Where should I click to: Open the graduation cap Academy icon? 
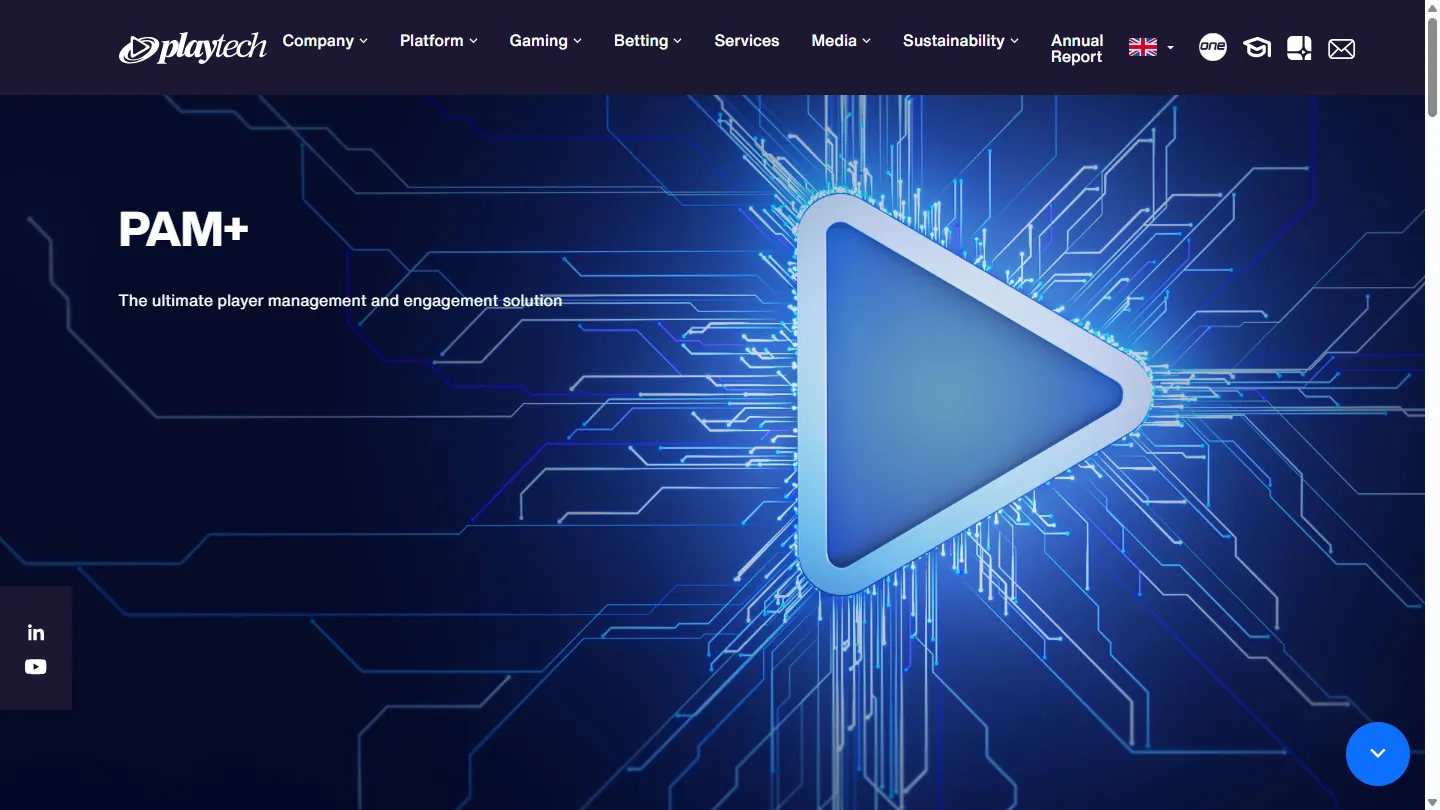1257,48
